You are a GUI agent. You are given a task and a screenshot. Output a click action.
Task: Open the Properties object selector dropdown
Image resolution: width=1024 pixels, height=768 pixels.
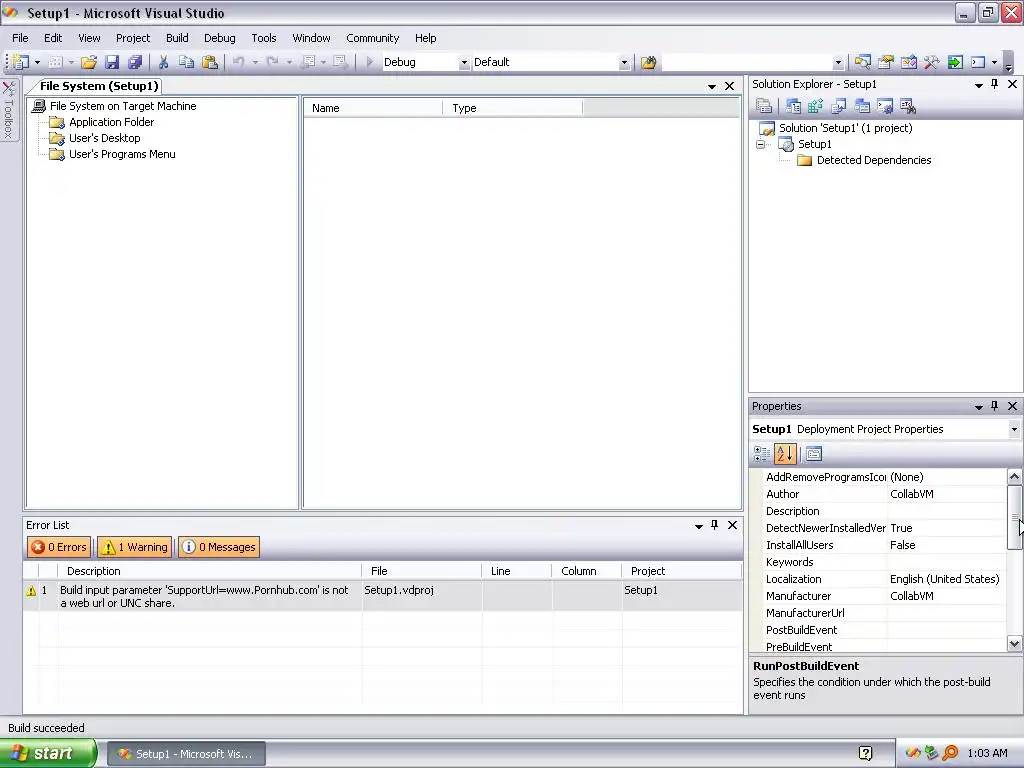[1014, 429]
